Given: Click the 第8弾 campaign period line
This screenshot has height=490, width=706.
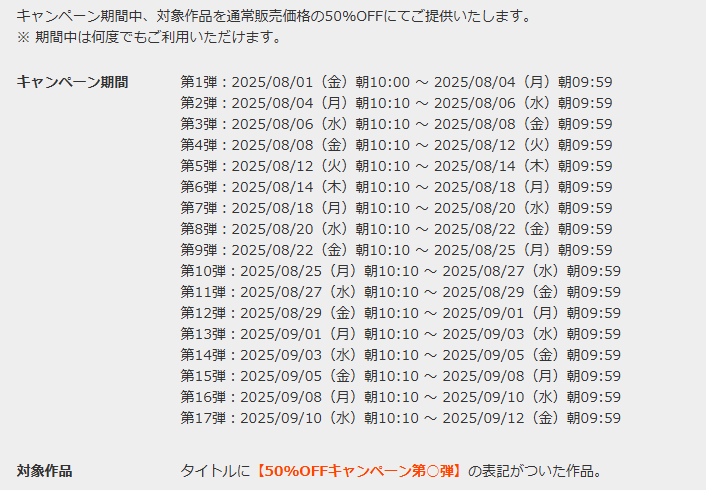Looking at the screenshot, I should tap(396, 229).
